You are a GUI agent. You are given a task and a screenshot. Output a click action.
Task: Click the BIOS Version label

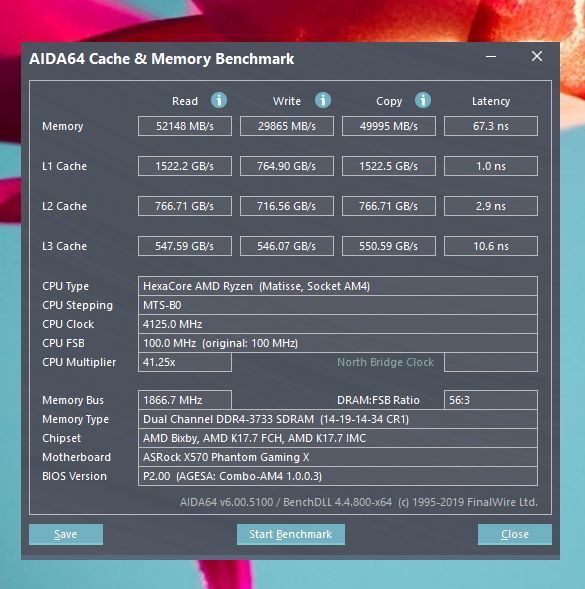click(x=74, y=476)
